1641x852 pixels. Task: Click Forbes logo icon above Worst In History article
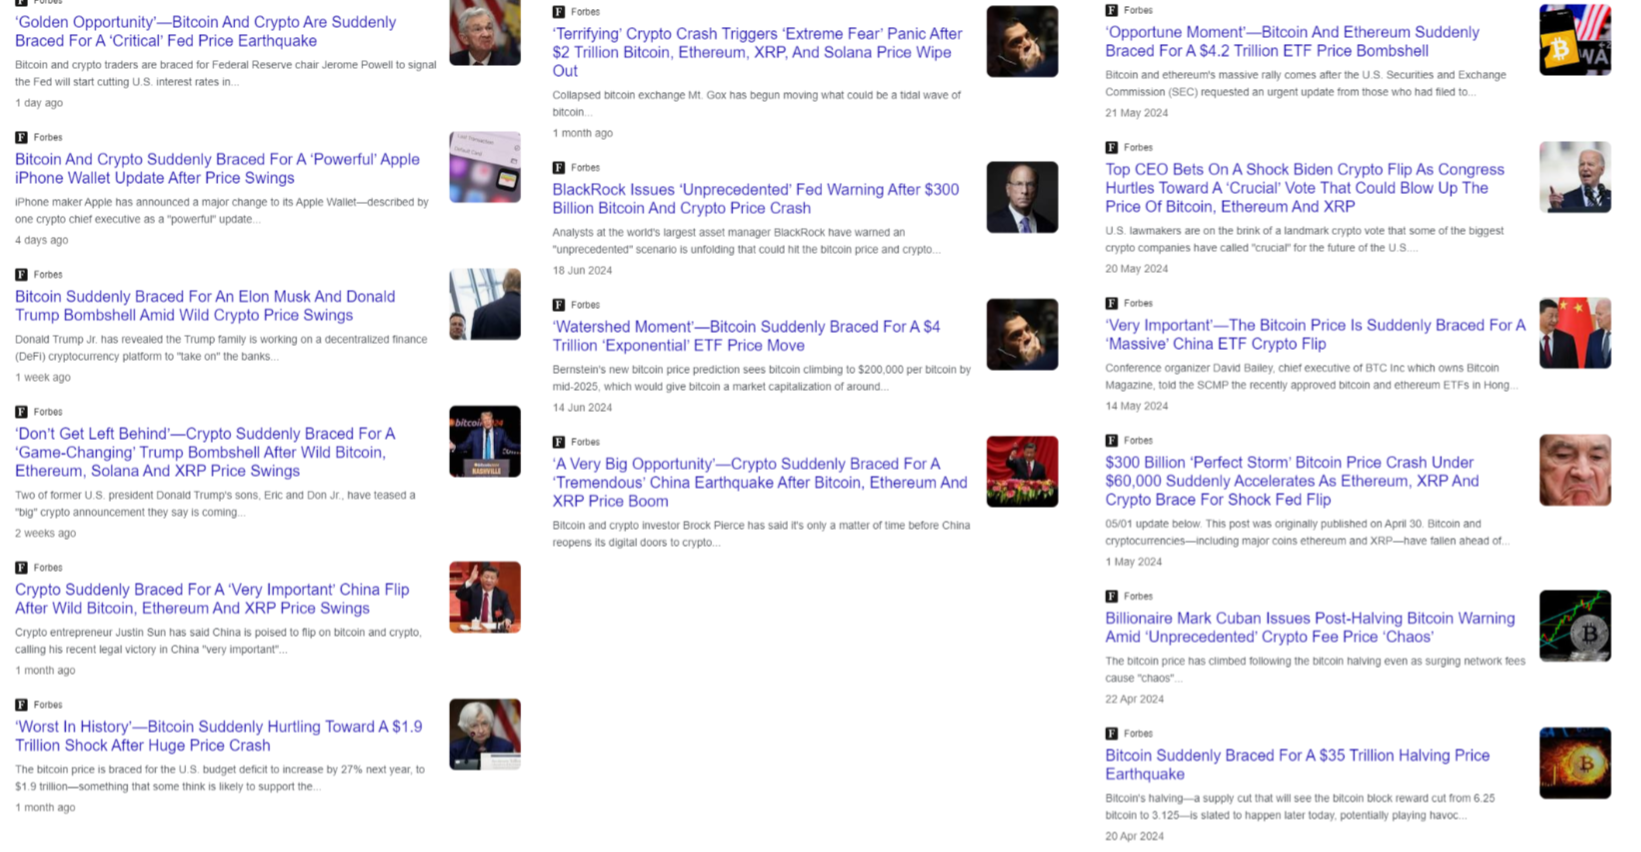(21, 704)
